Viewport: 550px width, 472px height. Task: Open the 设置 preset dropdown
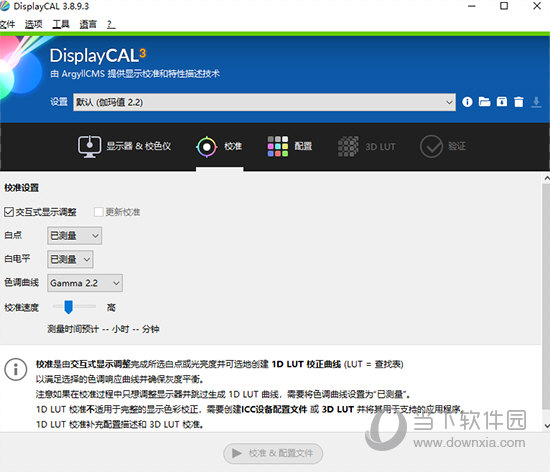[264, 102]
